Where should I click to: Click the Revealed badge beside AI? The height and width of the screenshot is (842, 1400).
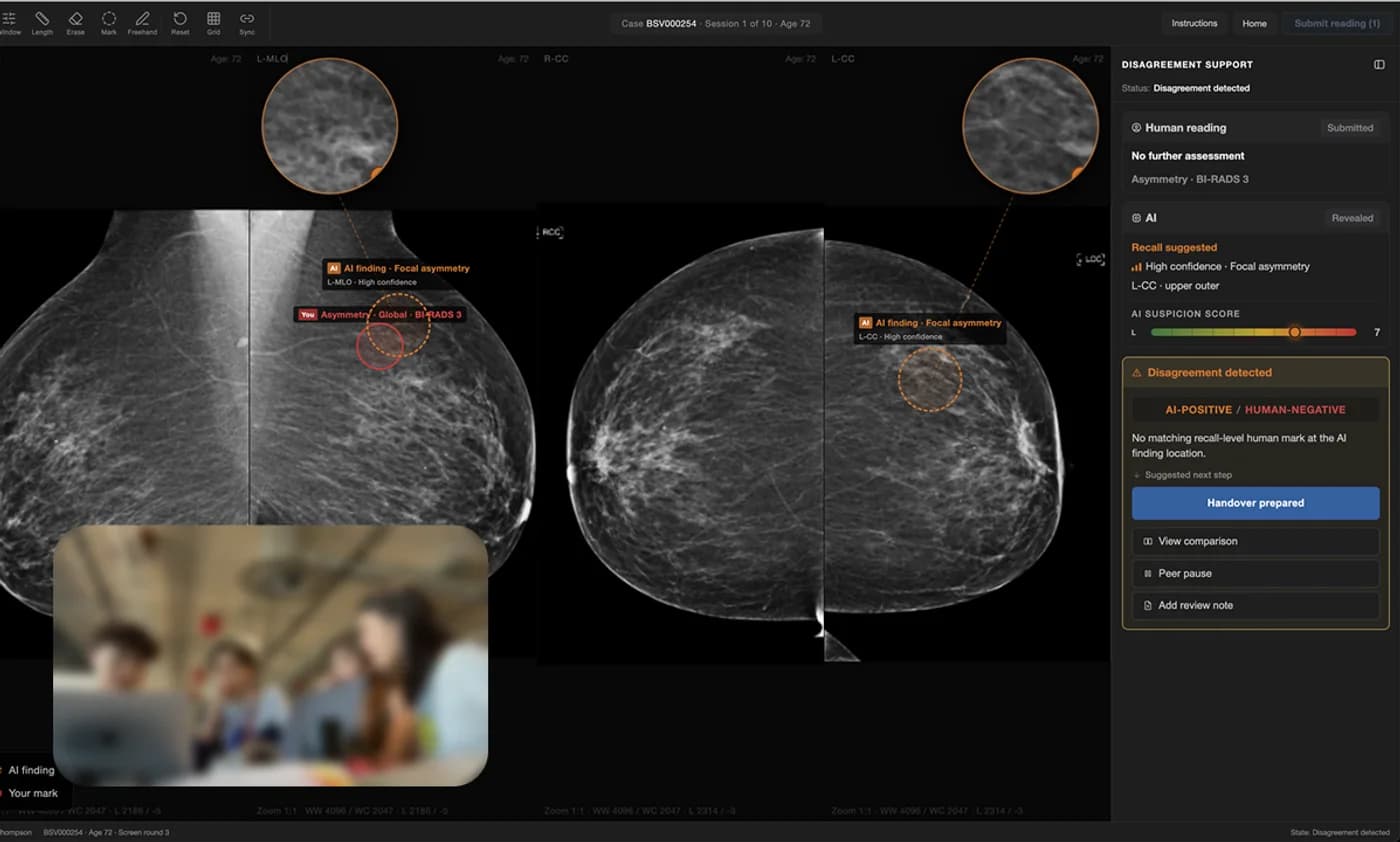pos(1352,217)
